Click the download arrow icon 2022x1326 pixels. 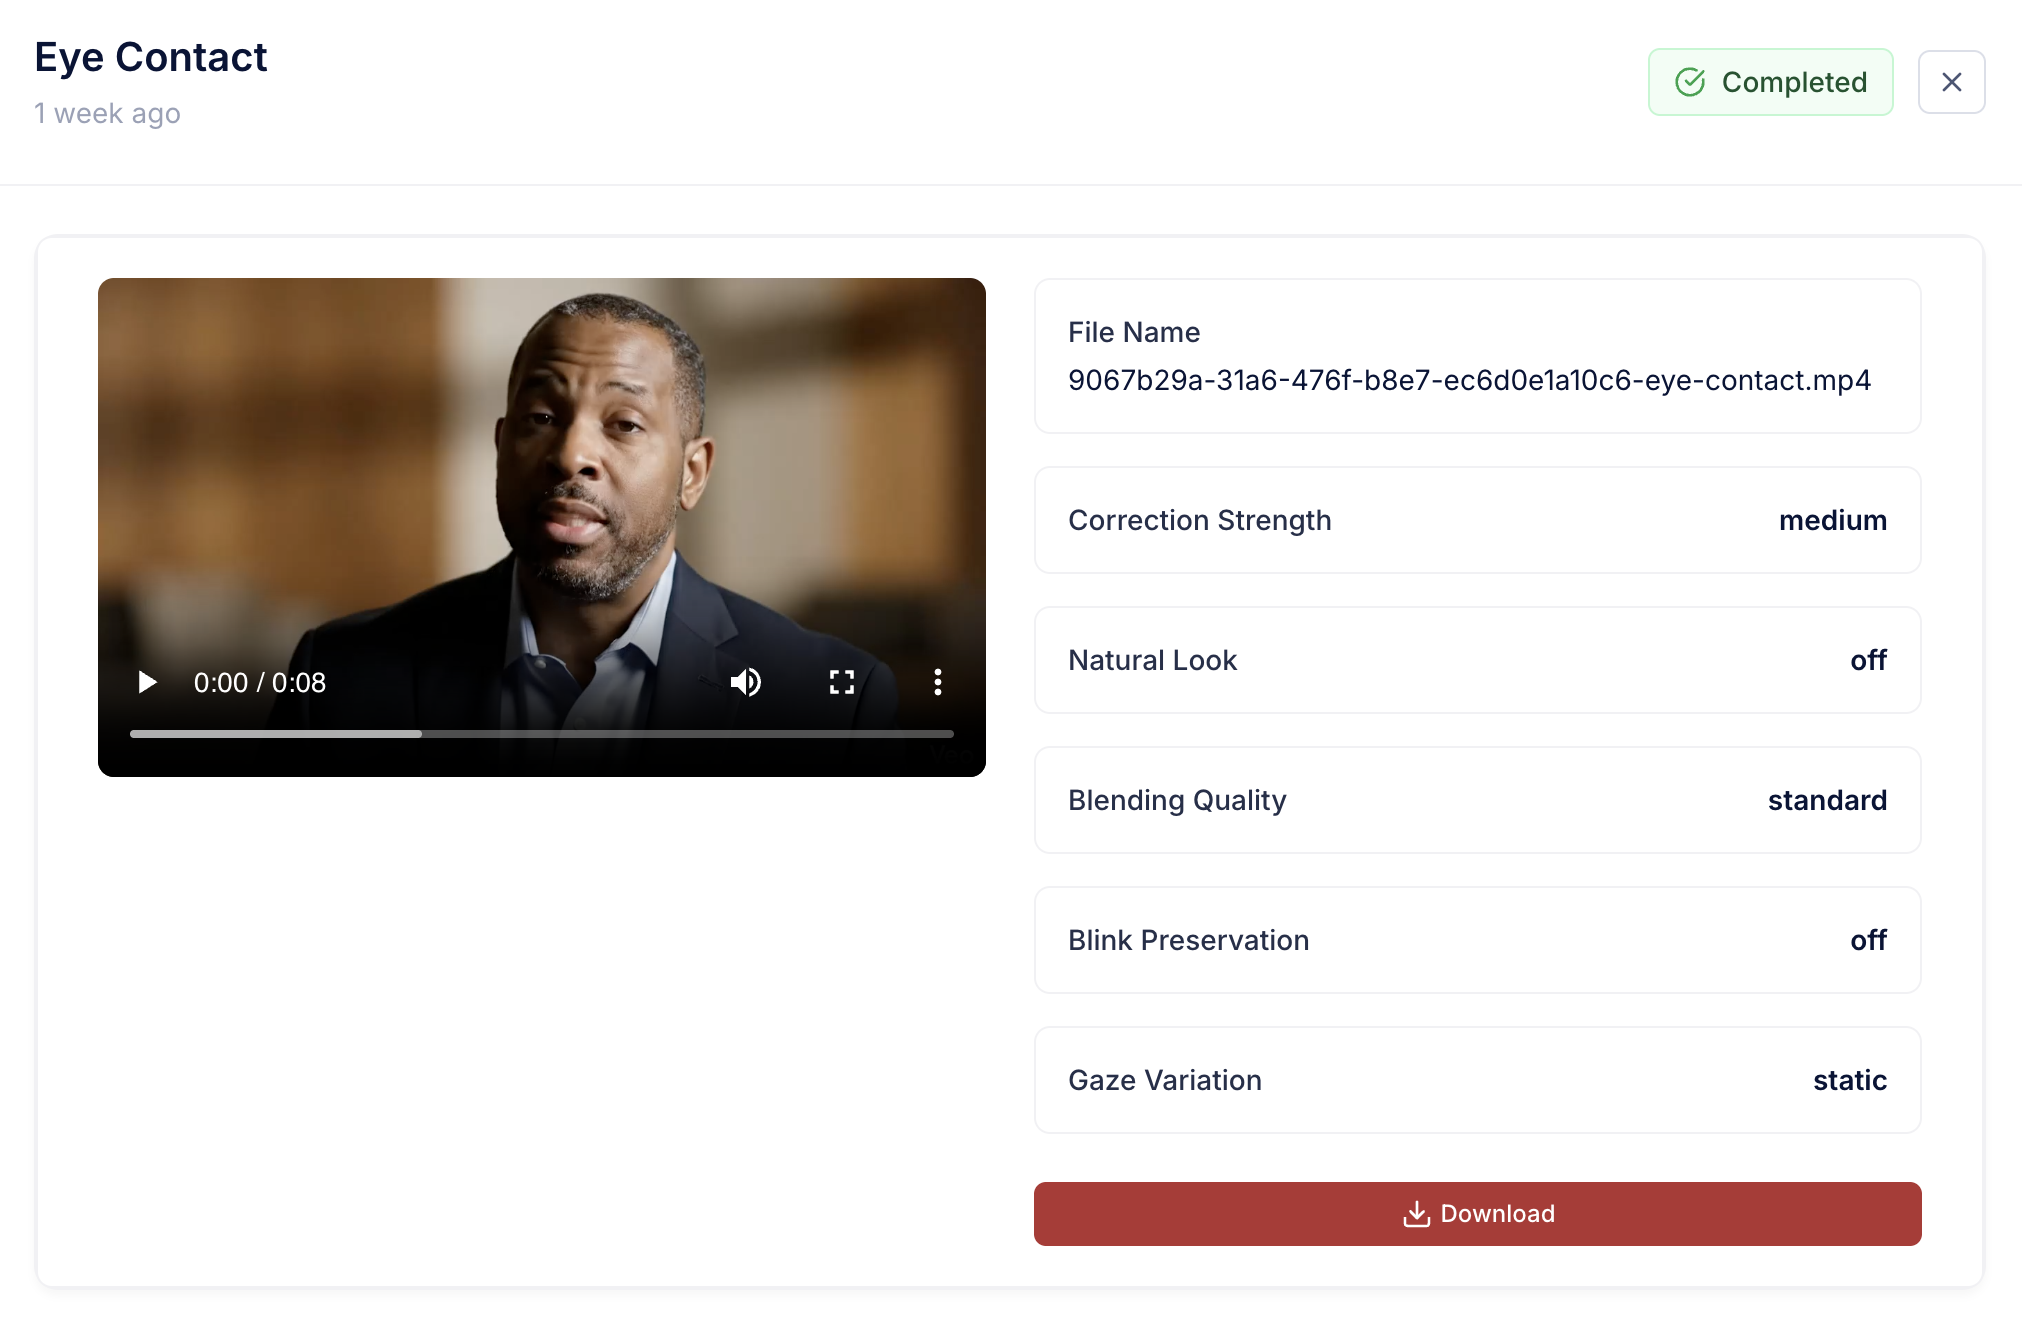(1416, 1214)
